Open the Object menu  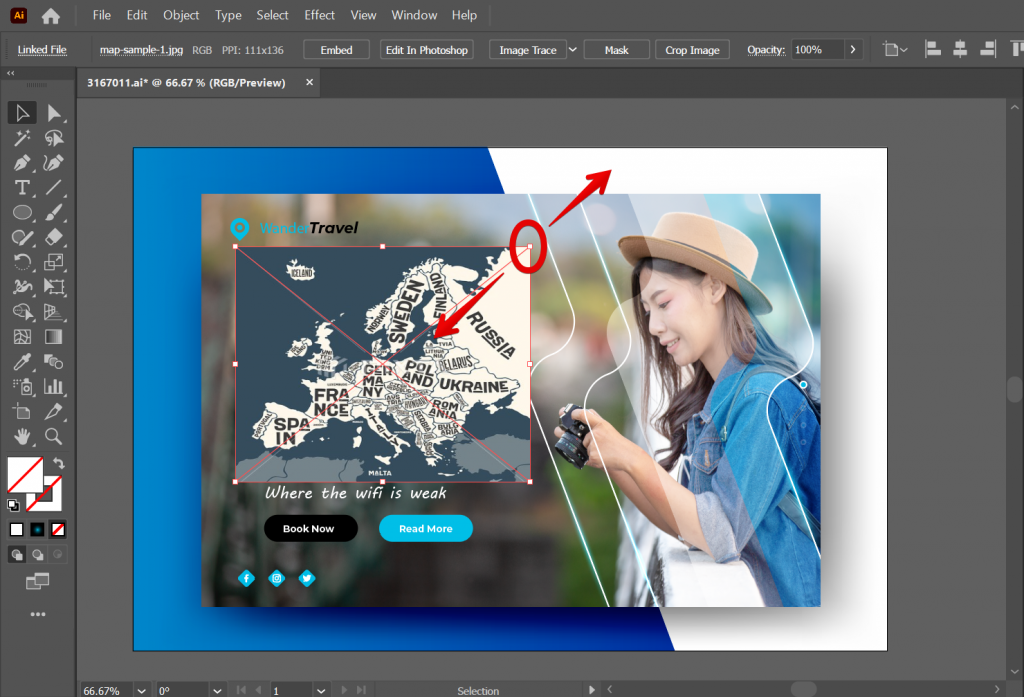pos(181,15)
